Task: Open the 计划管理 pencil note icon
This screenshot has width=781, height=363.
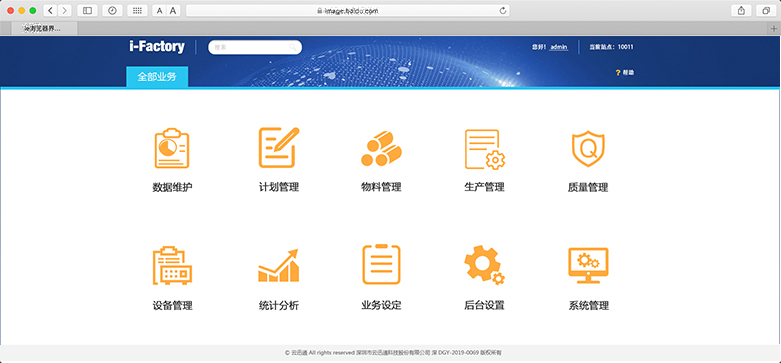Action: [278, 147]
